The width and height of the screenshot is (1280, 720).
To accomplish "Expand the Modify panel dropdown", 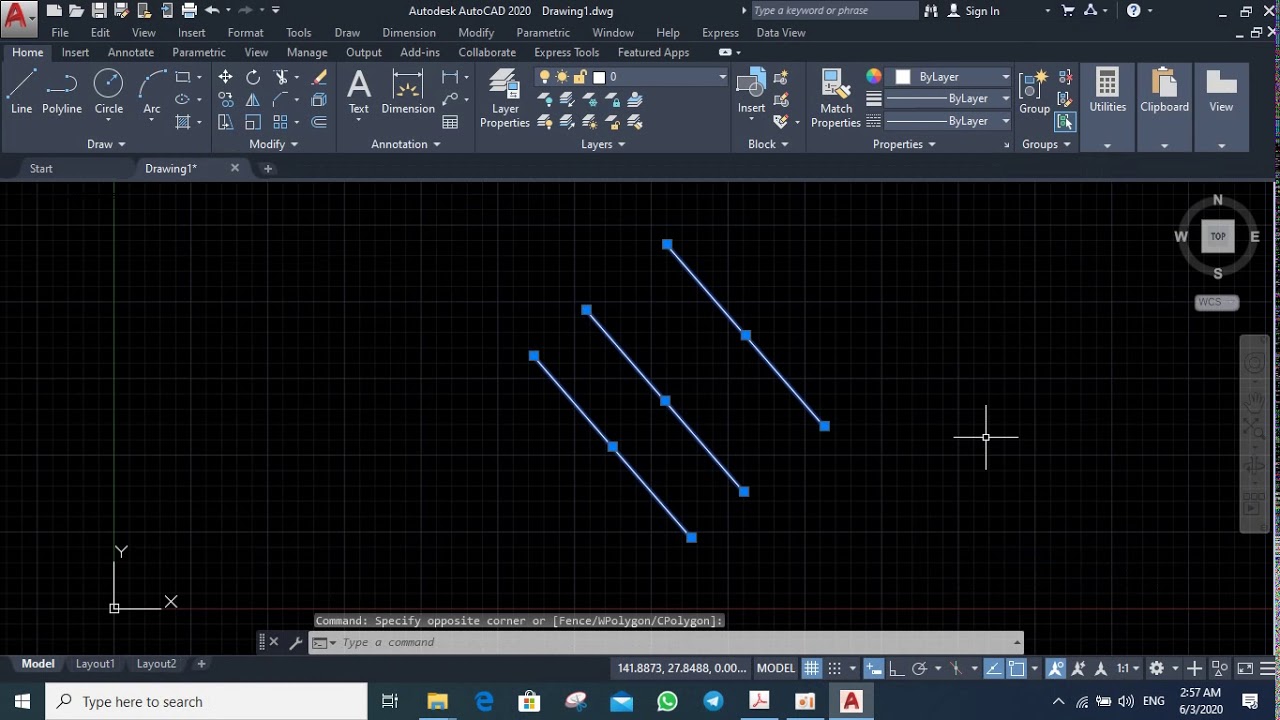I will tap(273, 144).
